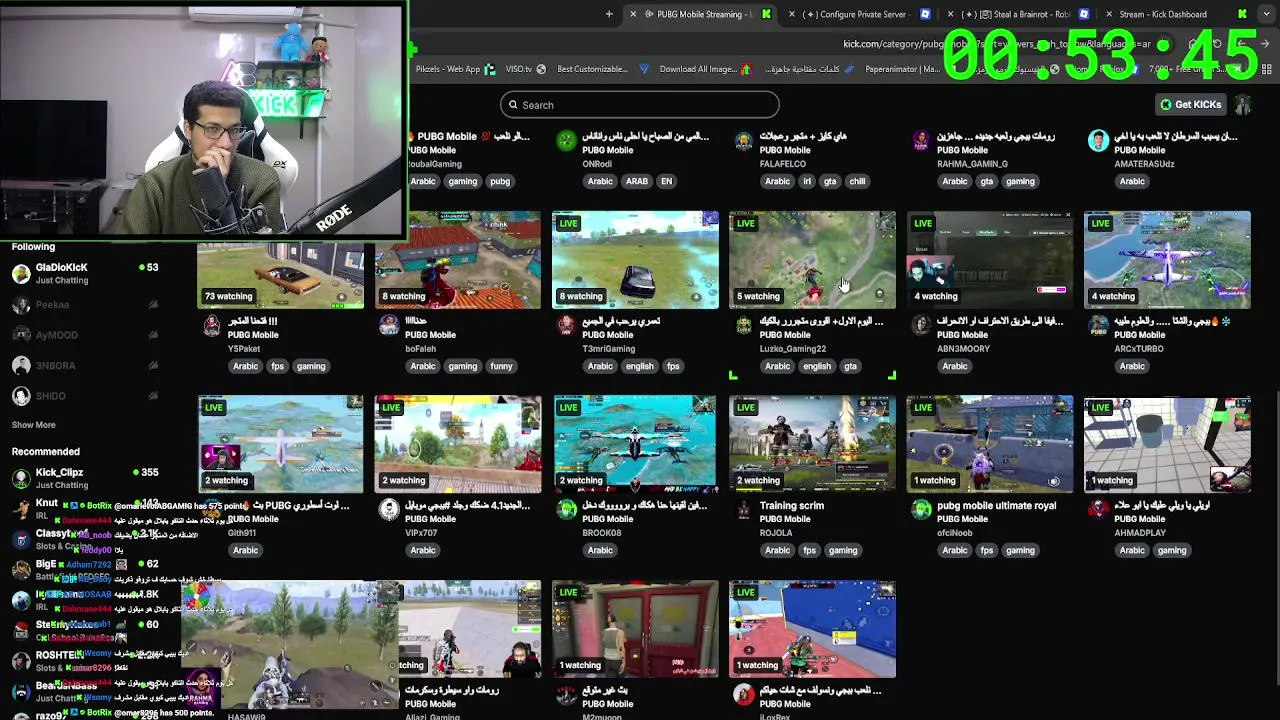Select english tag under T3mriGaming
Viewport: 1280px width, 720px height.
[639, 366]
